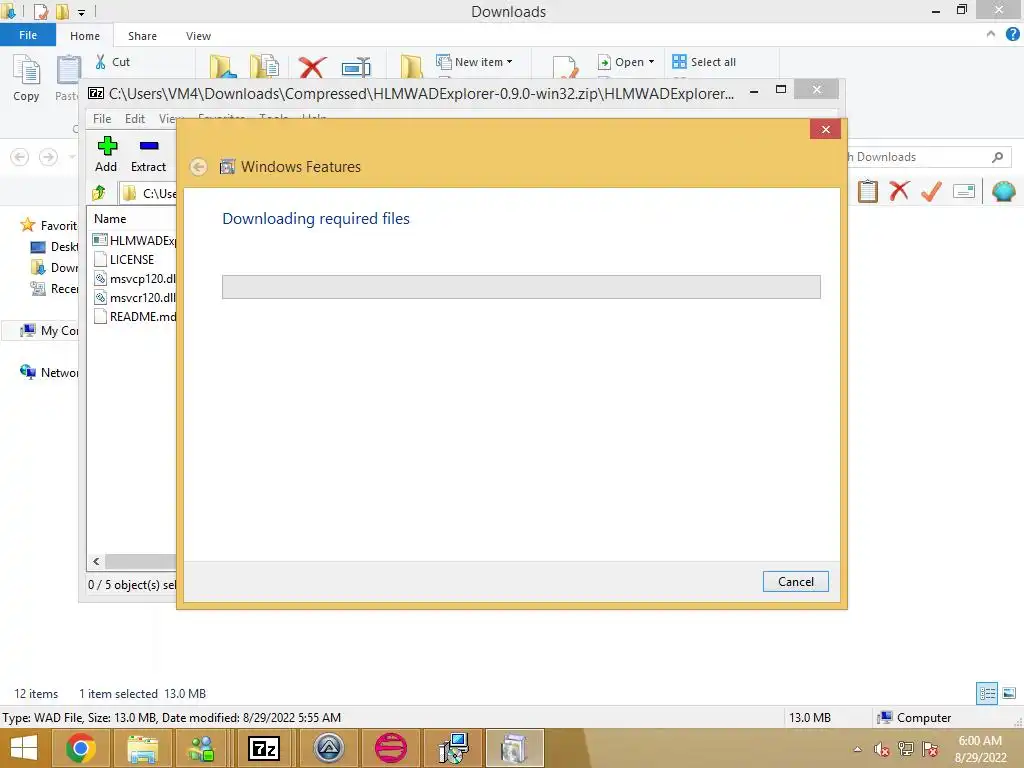The image size is (1024, 768).
Task: Open File Explorer from taskbar
Action: (142, 748)
